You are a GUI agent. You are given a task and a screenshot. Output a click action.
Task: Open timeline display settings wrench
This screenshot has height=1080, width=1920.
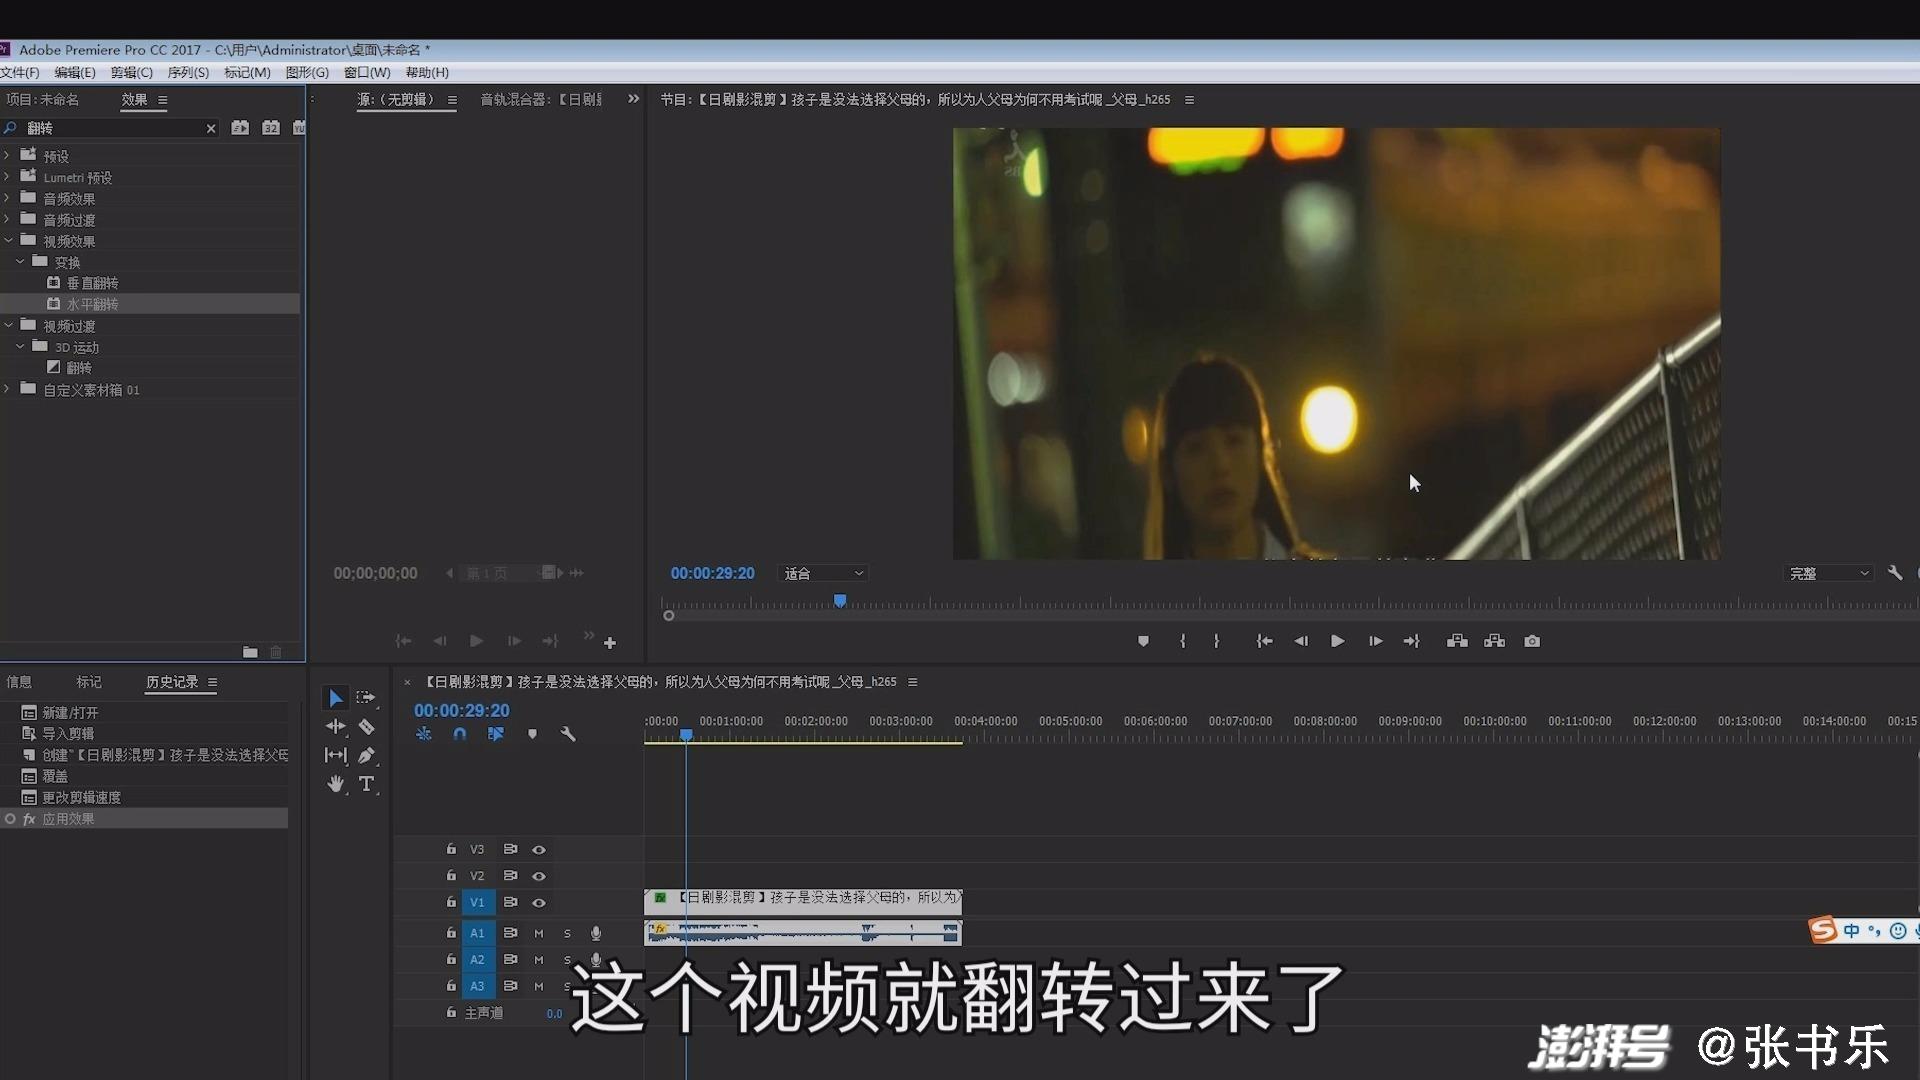[568, 734]
